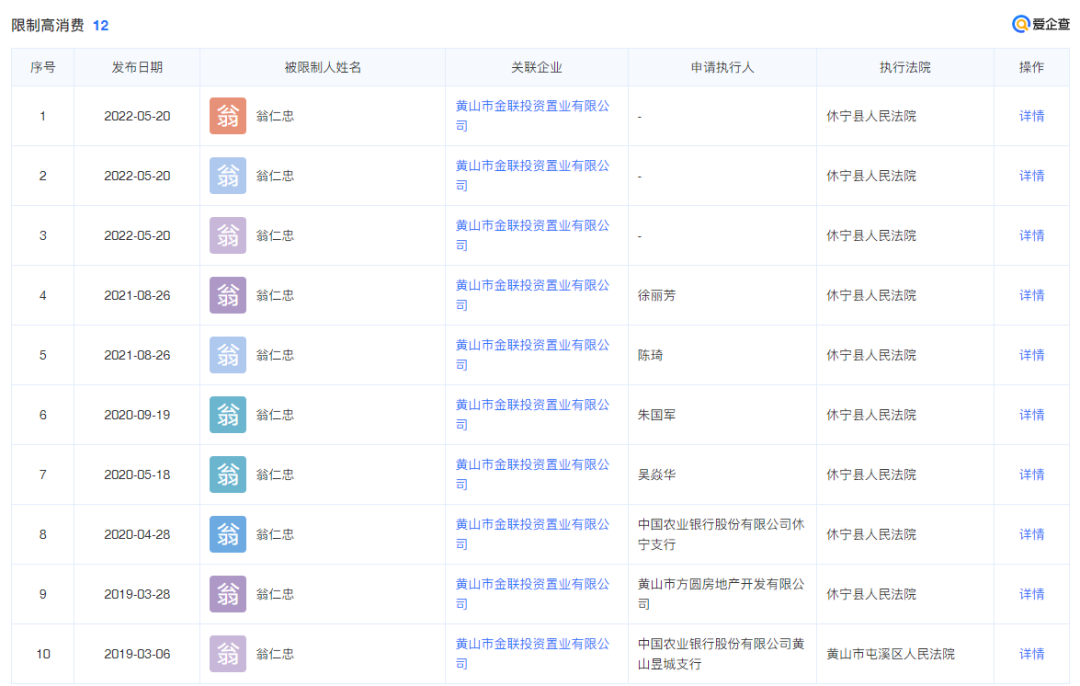Click the 操作 column header
This screenshot has height=686, width=1080.
coord(1032,67)
